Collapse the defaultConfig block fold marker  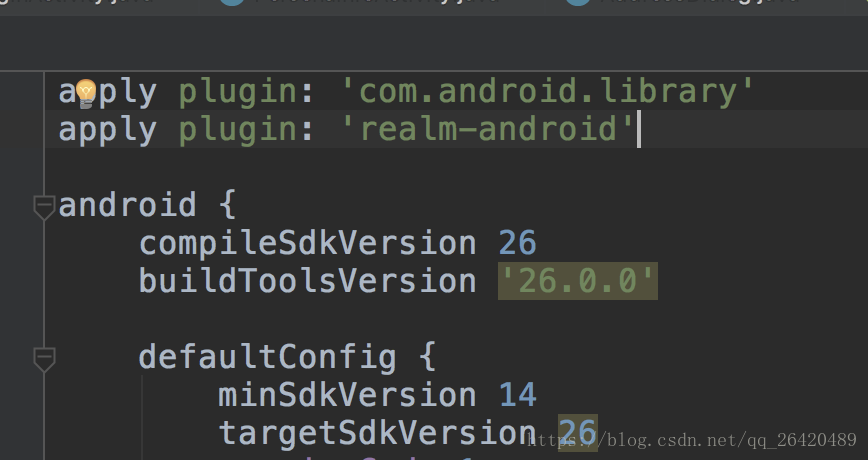point(44,359)
